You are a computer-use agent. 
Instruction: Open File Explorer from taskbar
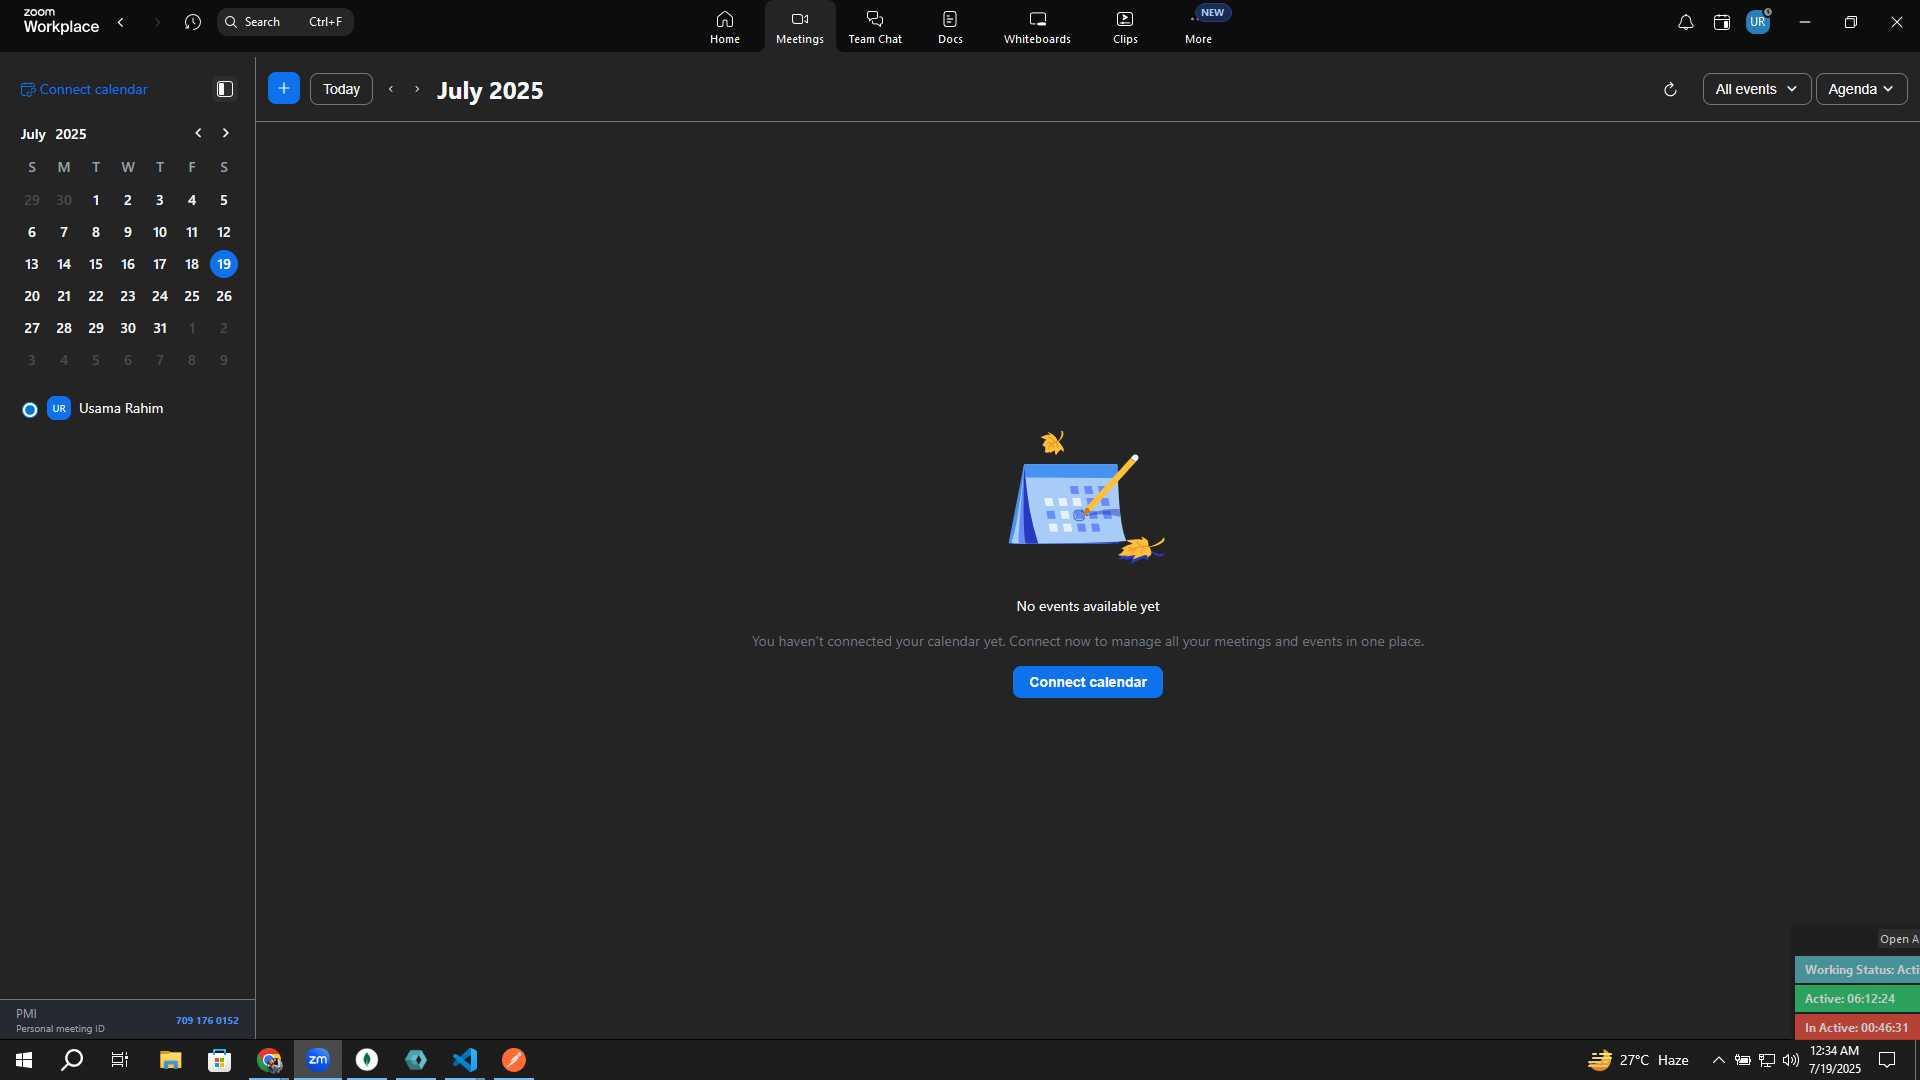[x=171, y=1060]
